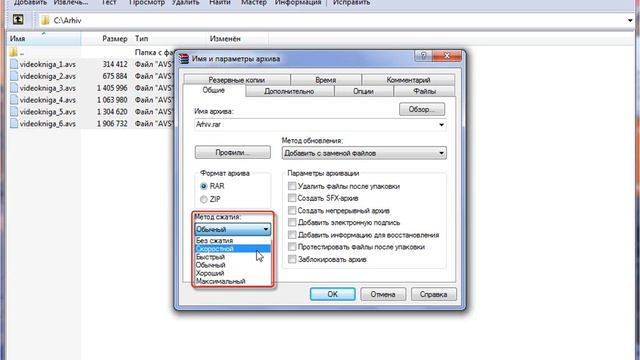Viewport: 640px width, 360px height.
Task: Click 'Добавить' in the WinRAR toolbar
Action: (x=31, y=3)
